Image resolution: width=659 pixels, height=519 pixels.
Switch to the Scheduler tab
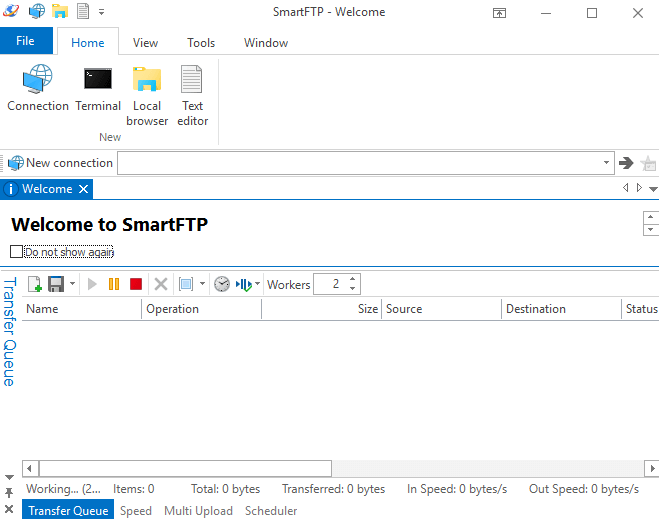[271, 511]
